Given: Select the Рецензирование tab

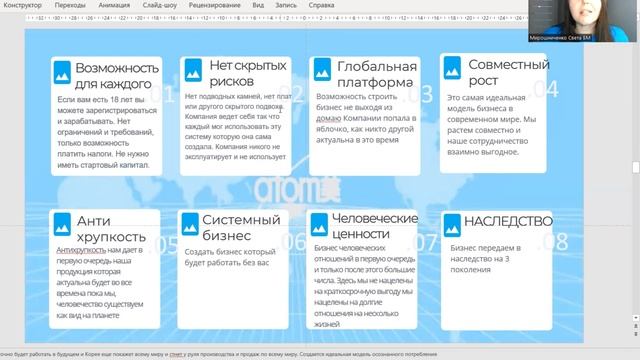Looking at the screenshot, I should [214, 5].
